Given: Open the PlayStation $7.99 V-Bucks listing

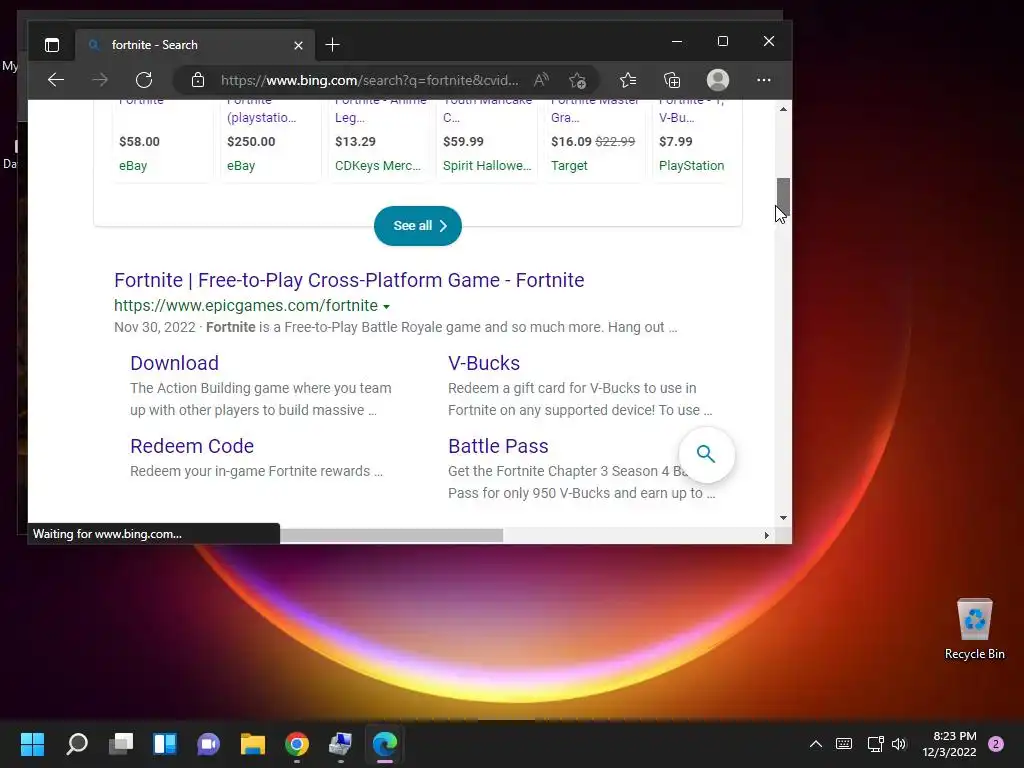Looking at the screenshot, I should point(692,140).
